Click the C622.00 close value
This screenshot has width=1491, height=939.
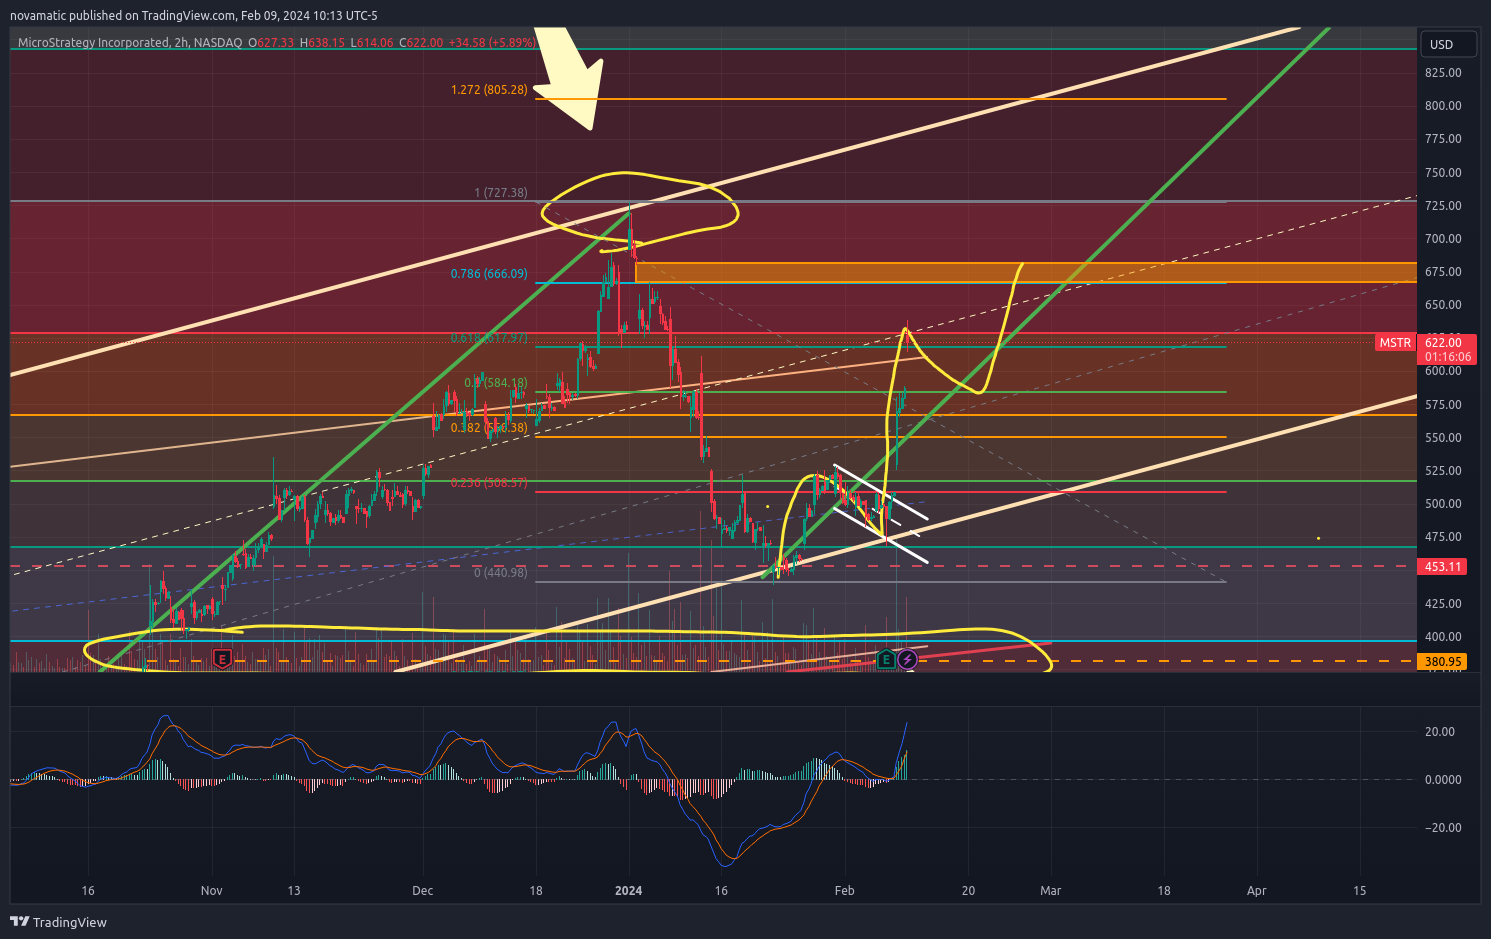coord(421,43)
